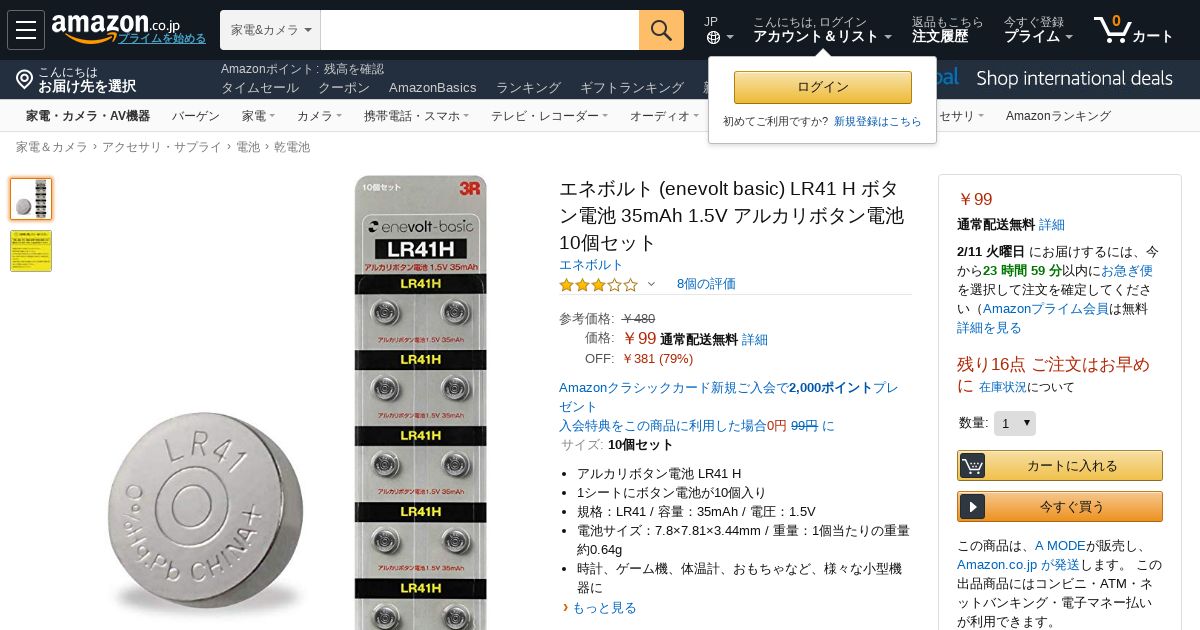Click カートに入れる add to cart button
Screen dimensions: 1200x630
tap(1060, 466)
